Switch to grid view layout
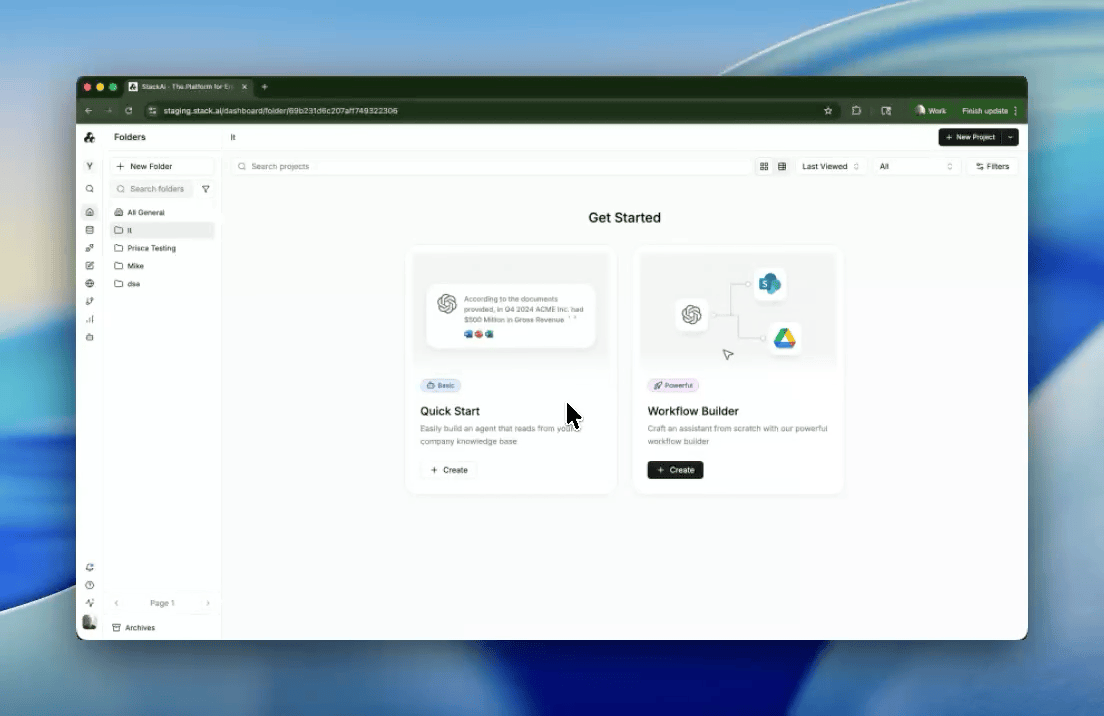Viewport: 1104px width, 716px height. (764, 167)
